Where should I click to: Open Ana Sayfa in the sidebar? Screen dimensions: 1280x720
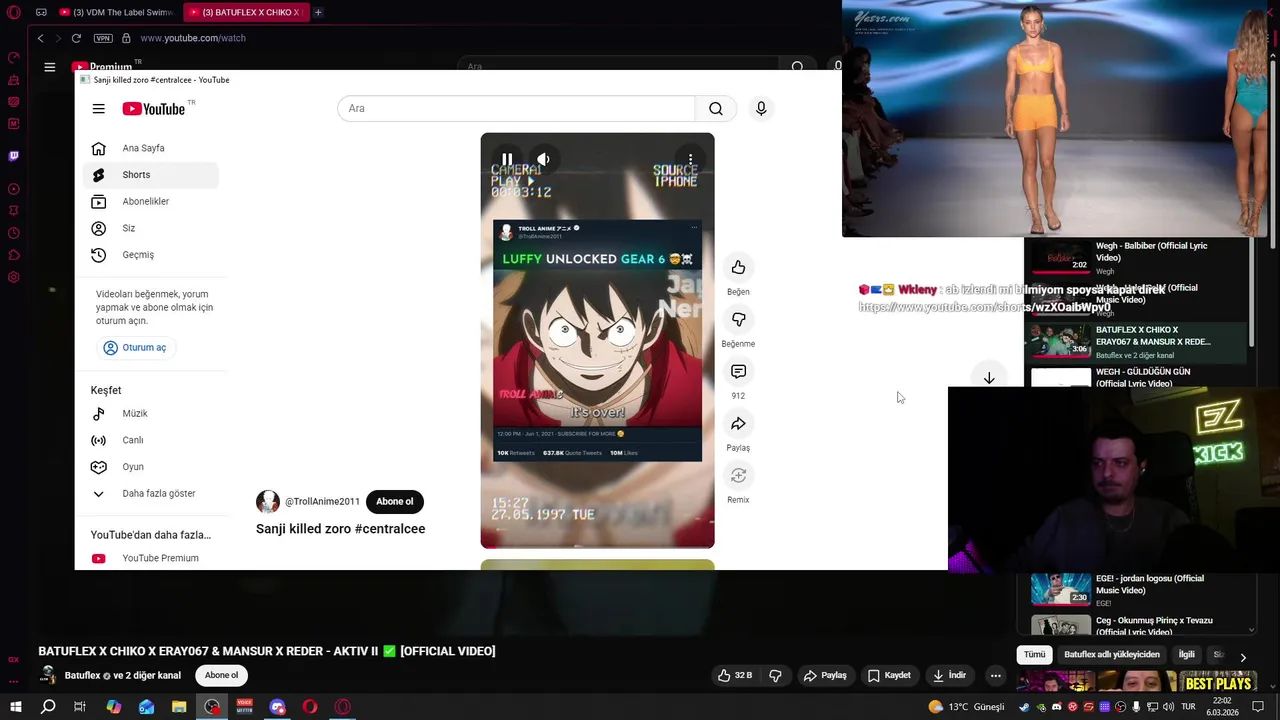(151, 148)
